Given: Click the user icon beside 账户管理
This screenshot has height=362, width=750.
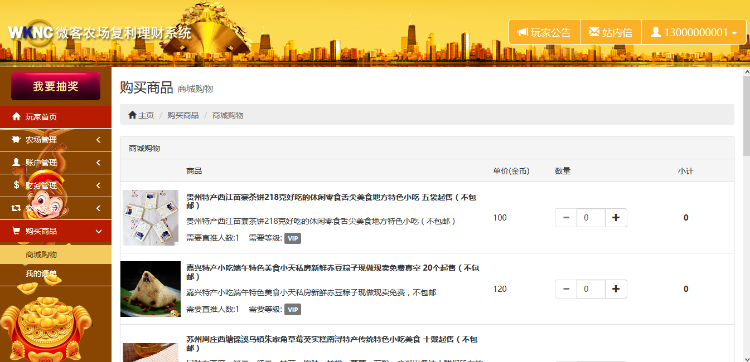Looking at the screenshot, I should coord(16,163).
